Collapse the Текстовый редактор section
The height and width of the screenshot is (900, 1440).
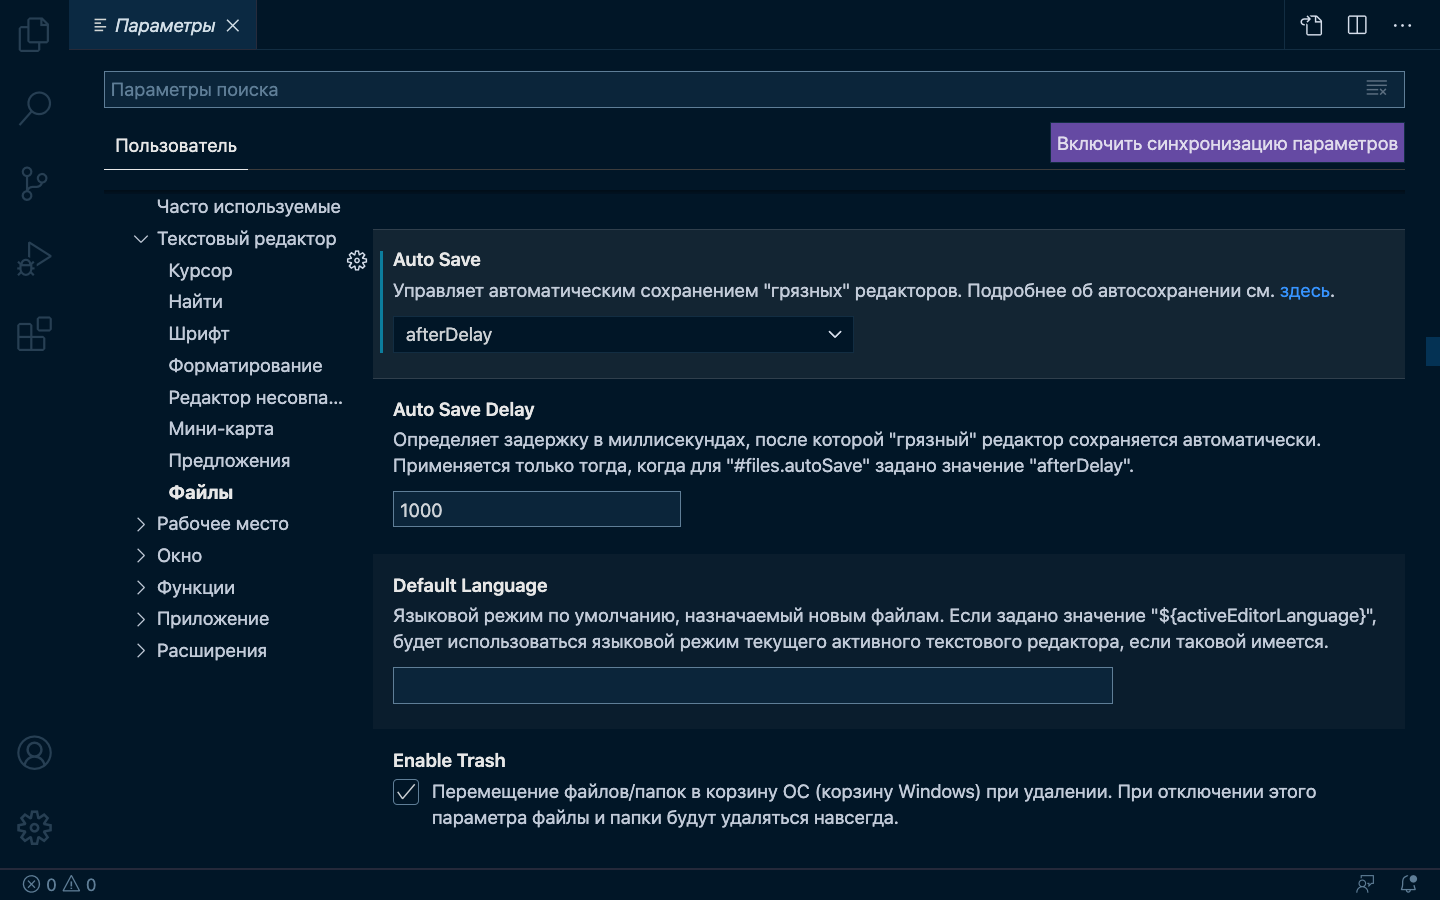(x=141, y=239)
